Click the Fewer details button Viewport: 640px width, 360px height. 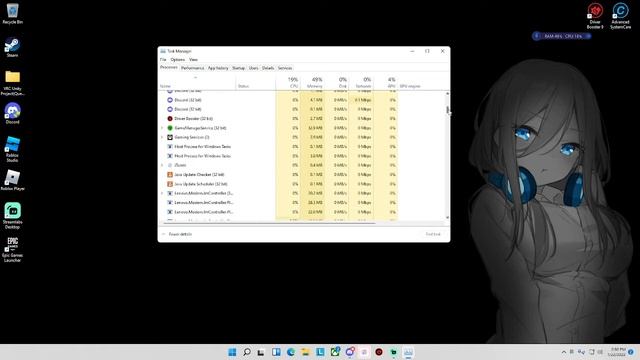[177, 234]
